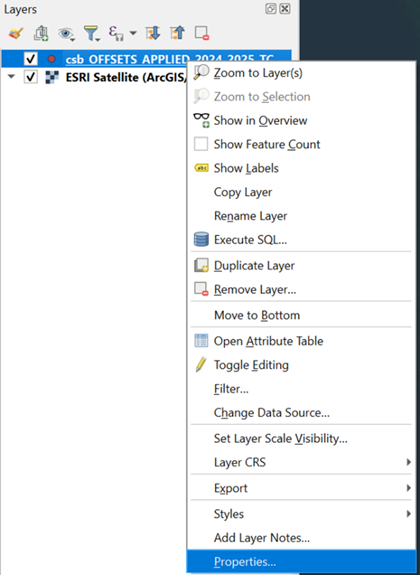Click the Add Group icon in Layers toolbar
The width and height of the screenshot is (420, 575).
click(41, 33)
